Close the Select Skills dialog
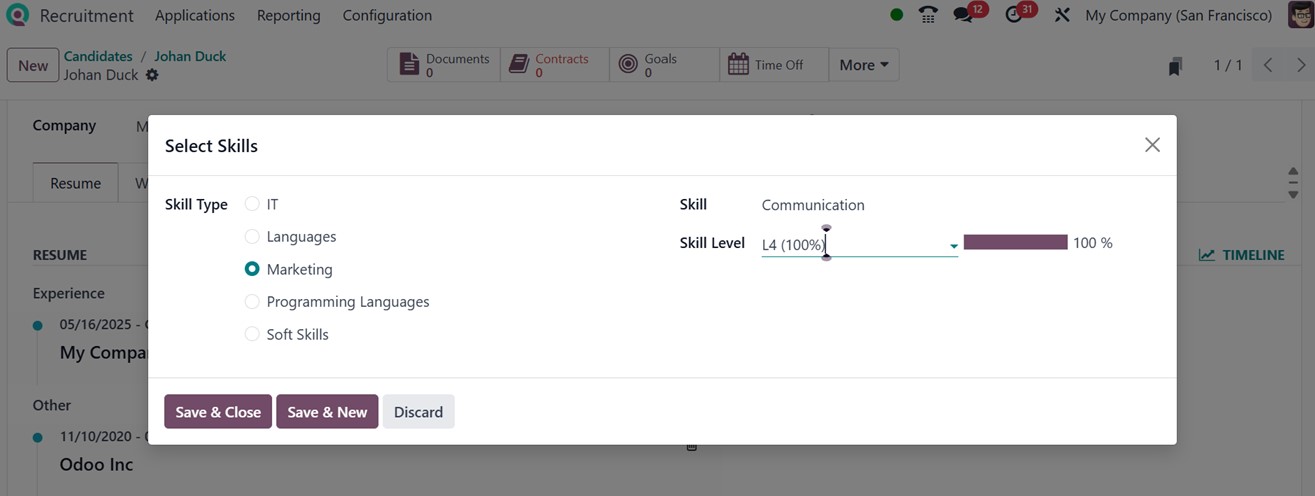Screen dimensions: 1315x496 pos(1152,145)
